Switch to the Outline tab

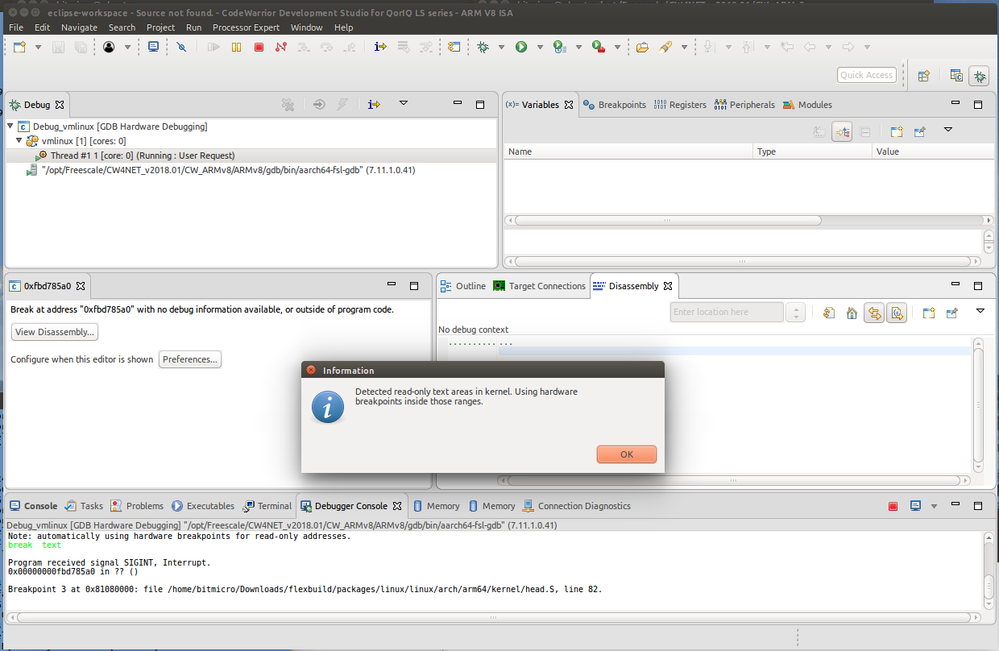coord(463,286)
